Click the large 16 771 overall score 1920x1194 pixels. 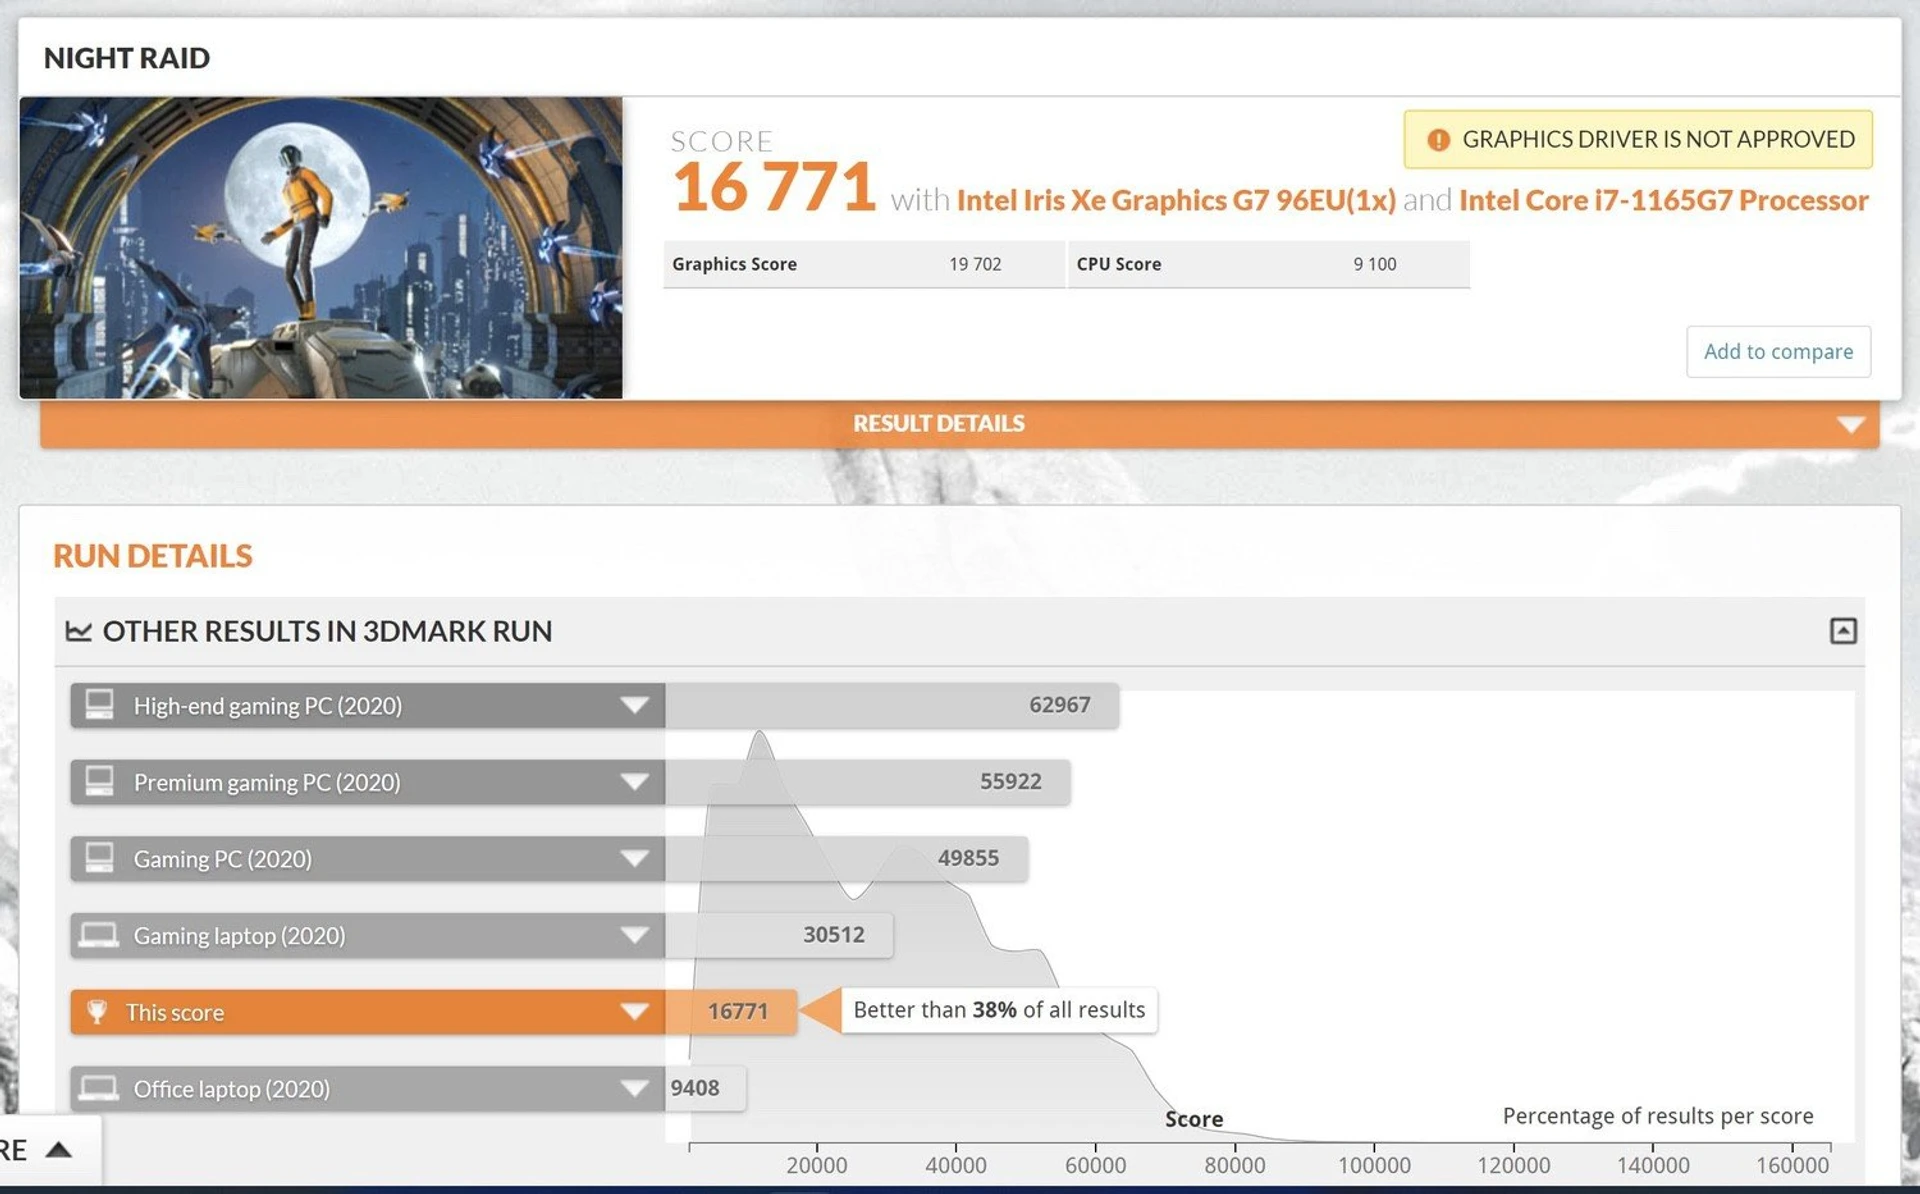(x=774, y=187)
